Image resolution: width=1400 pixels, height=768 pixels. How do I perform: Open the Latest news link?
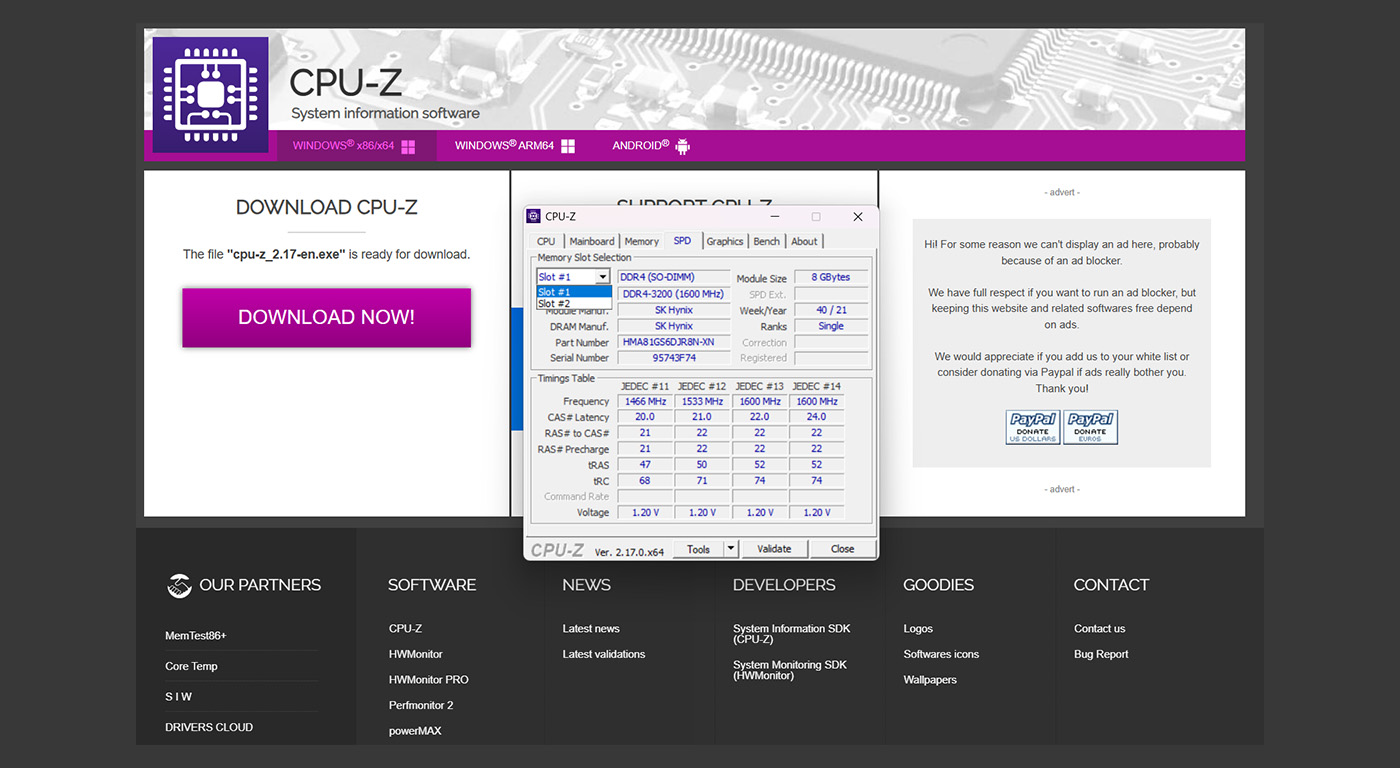[x=591, y=629]
